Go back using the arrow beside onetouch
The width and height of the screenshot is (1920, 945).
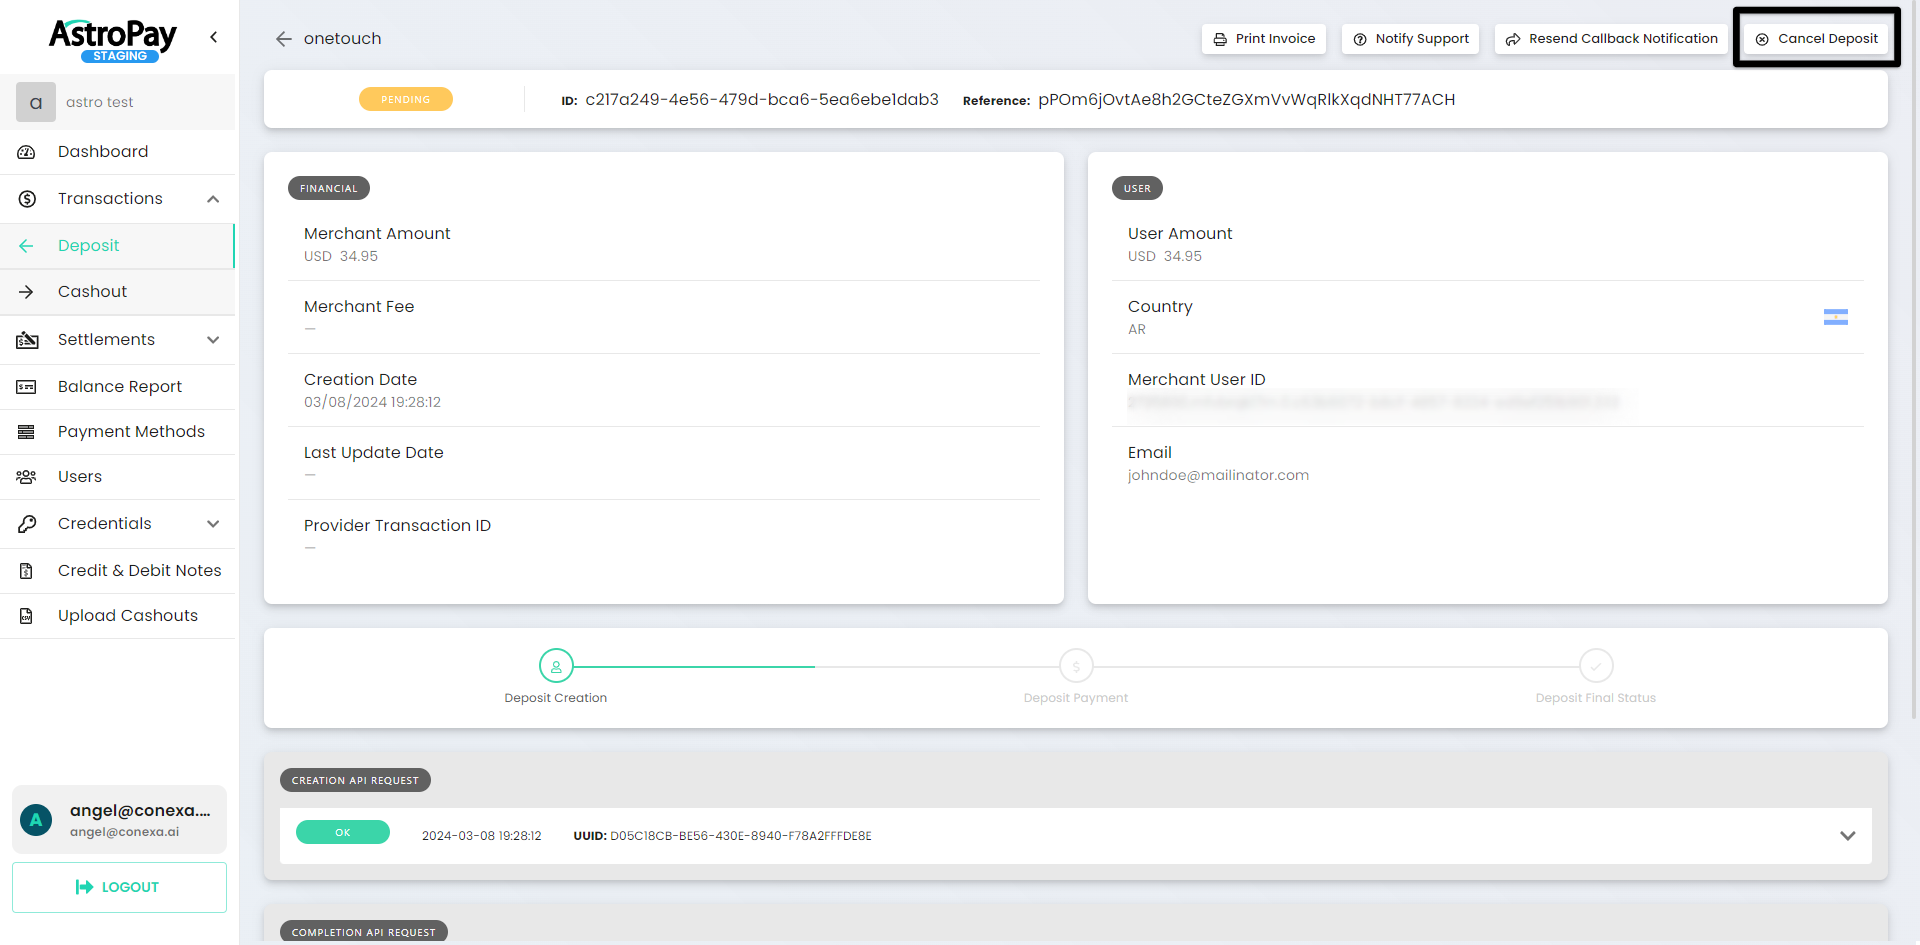click(284, 39)
